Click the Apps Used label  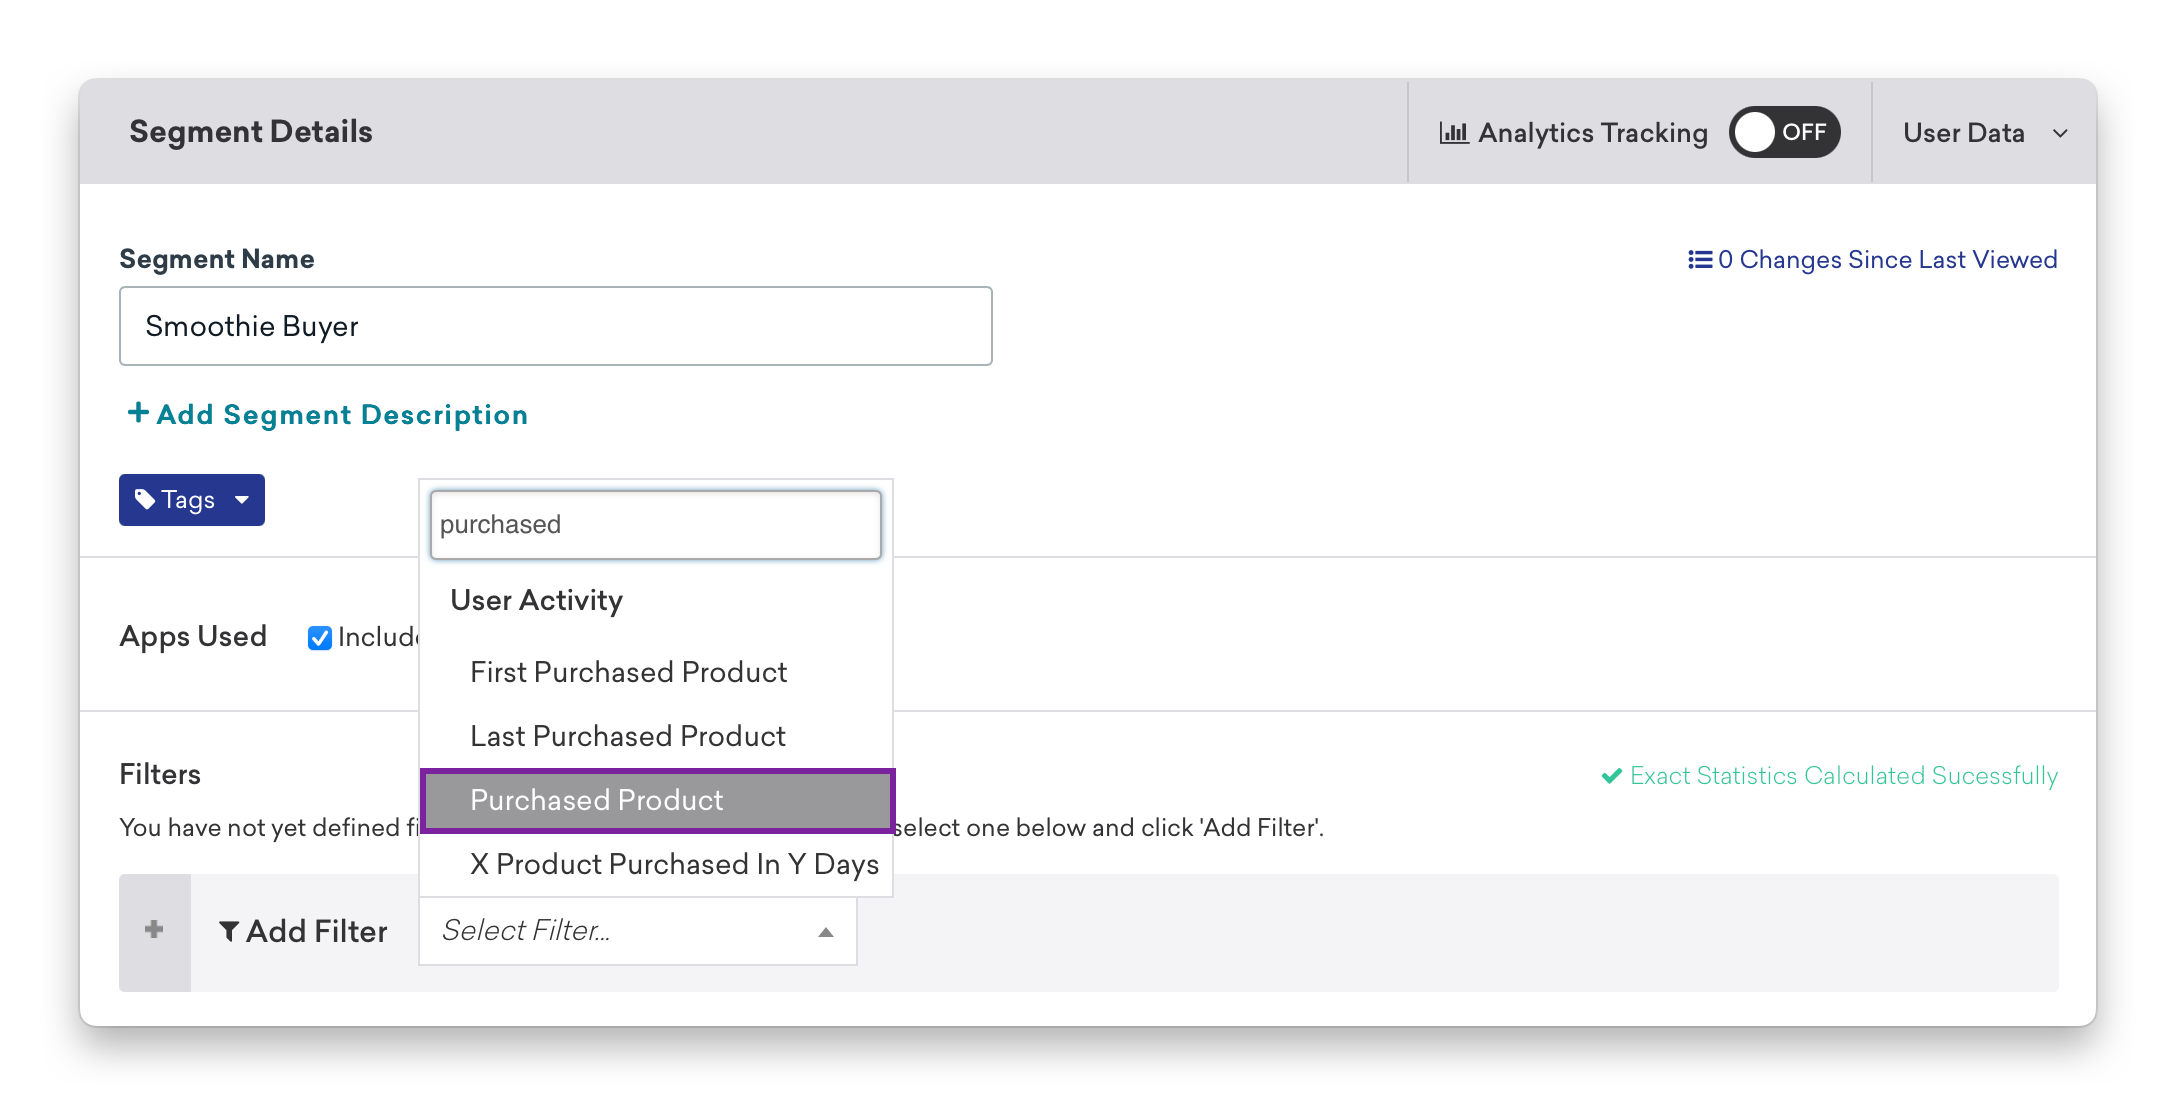point(193,637)
